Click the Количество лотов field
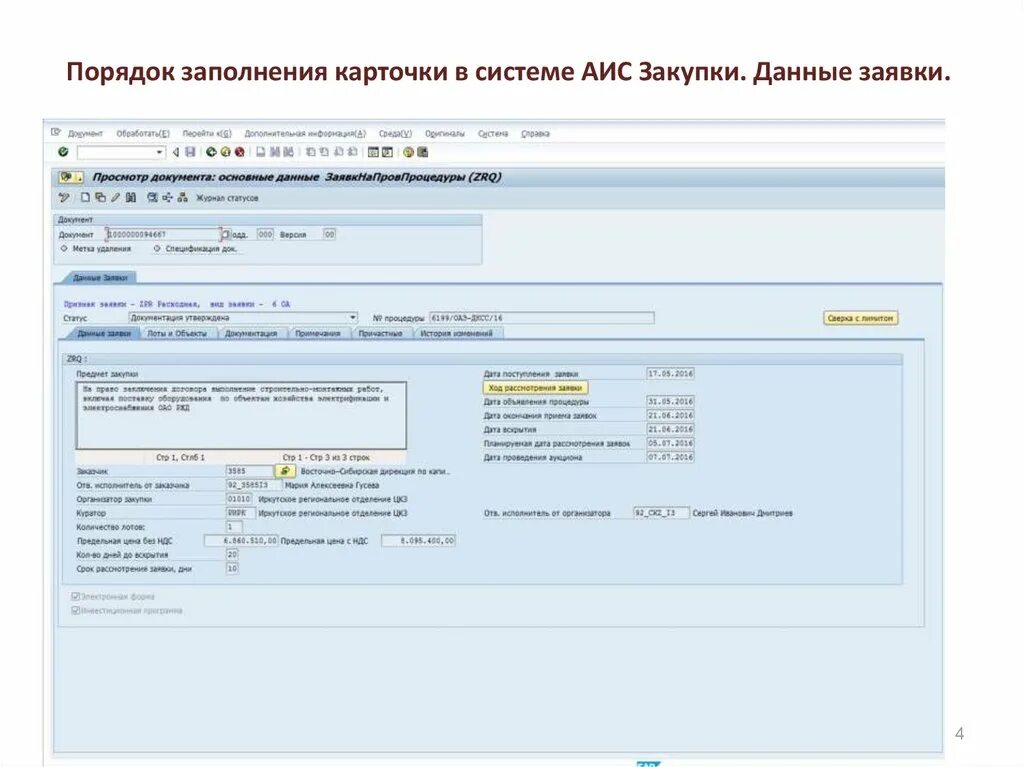This screenshot has width=1024, height=767. 234,527
